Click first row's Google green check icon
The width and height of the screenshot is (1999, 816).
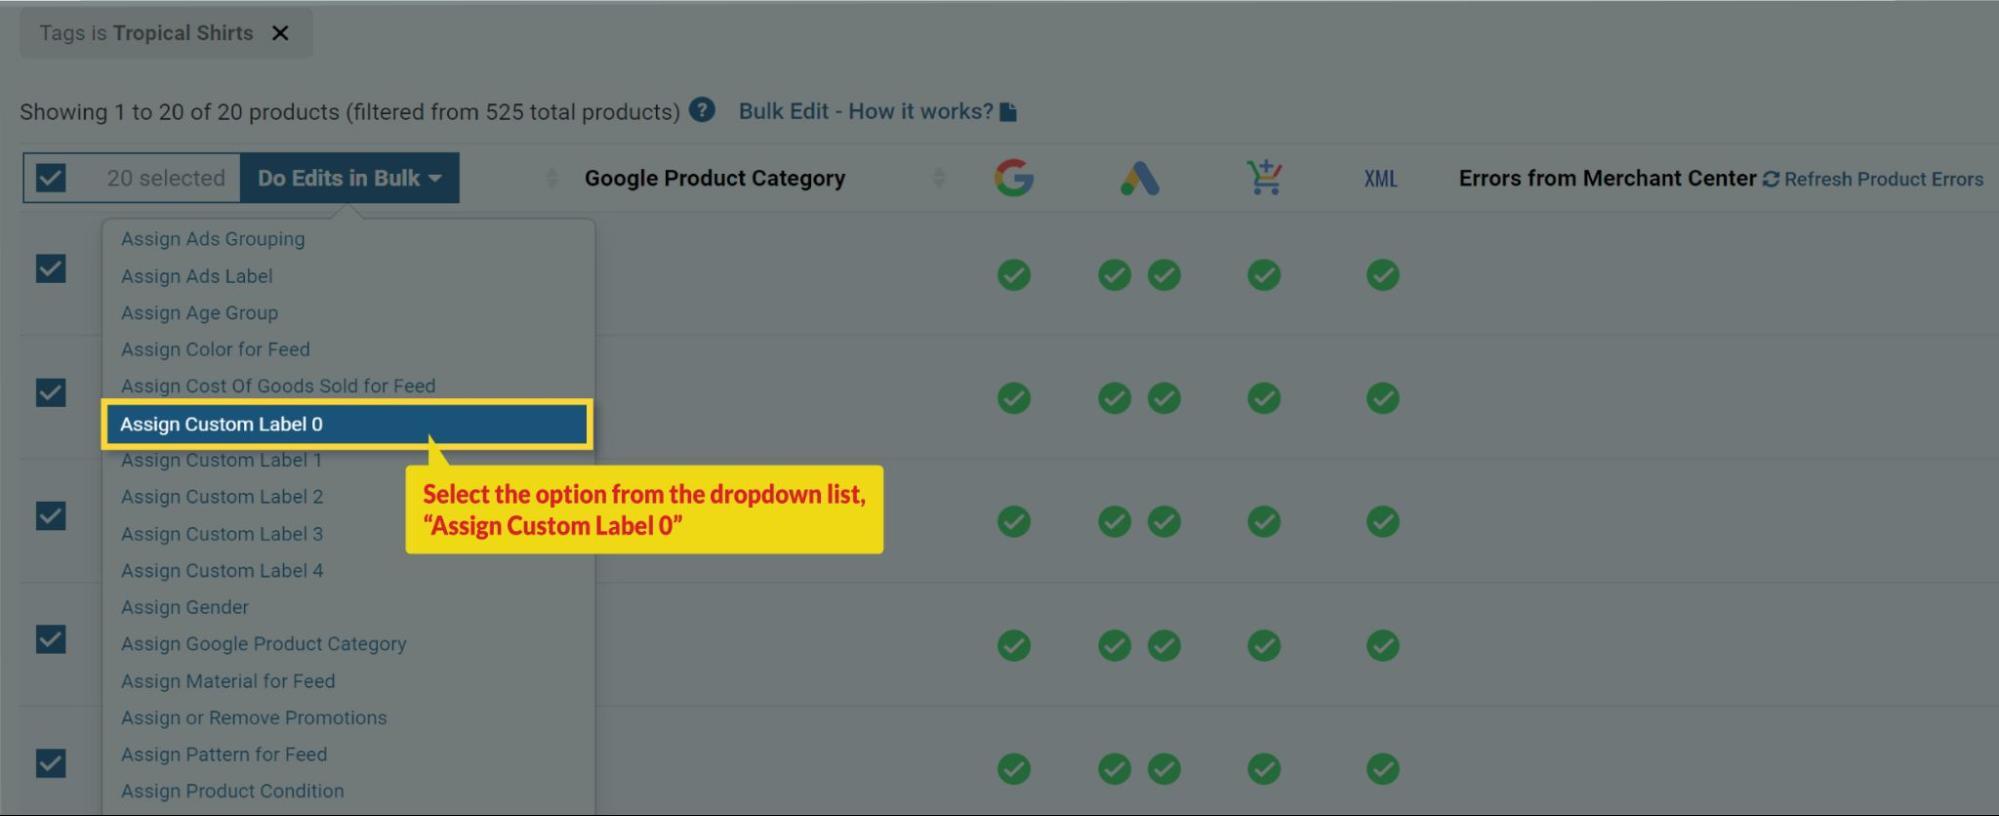[x=1013, y=275]
